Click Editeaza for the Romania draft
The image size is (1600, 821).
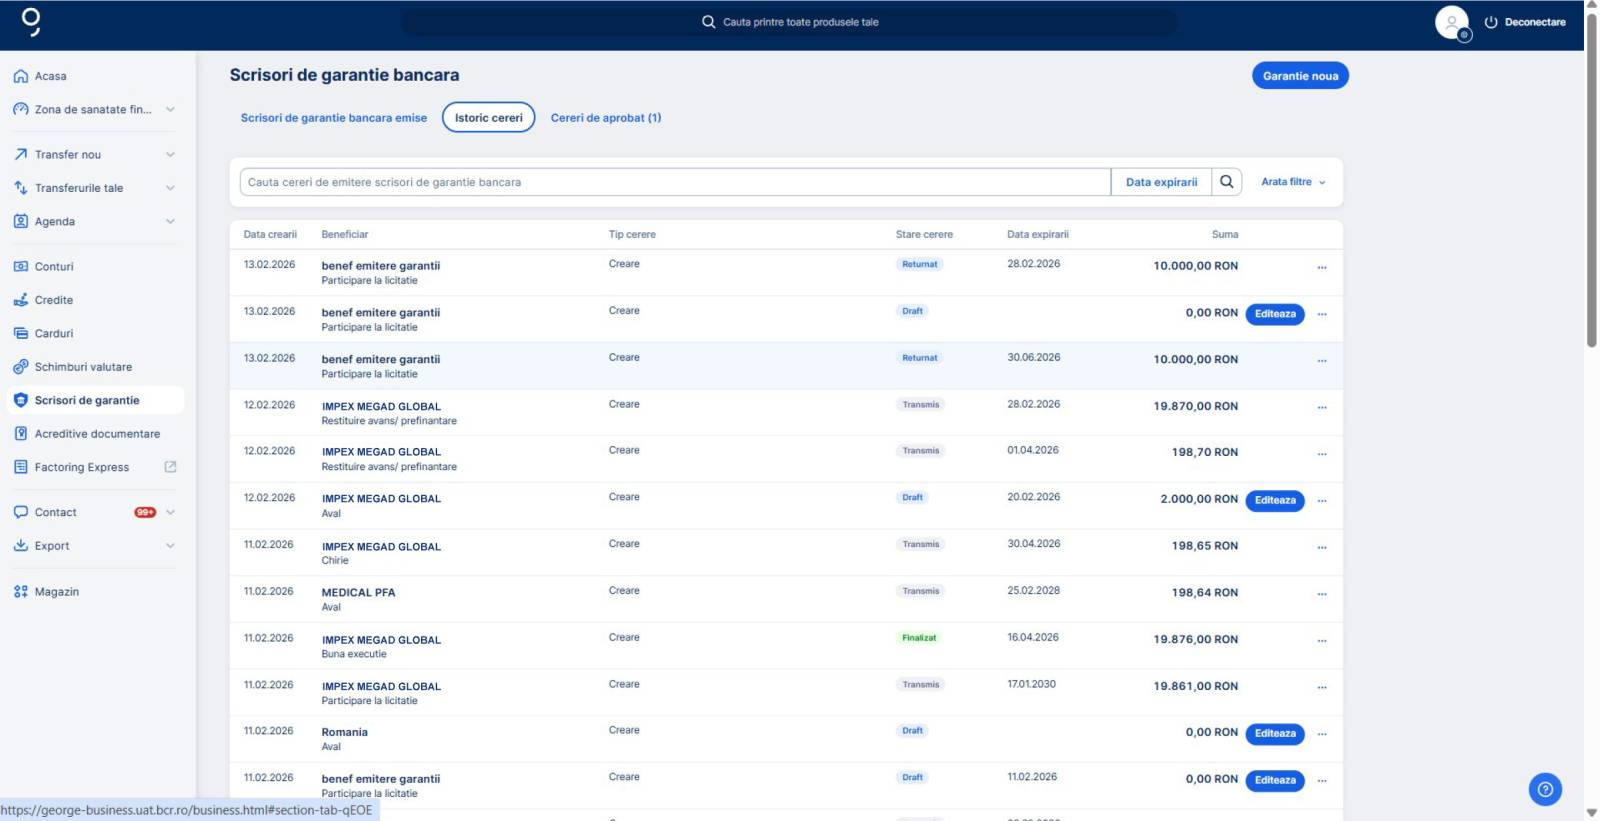[x=1274, y=734]
